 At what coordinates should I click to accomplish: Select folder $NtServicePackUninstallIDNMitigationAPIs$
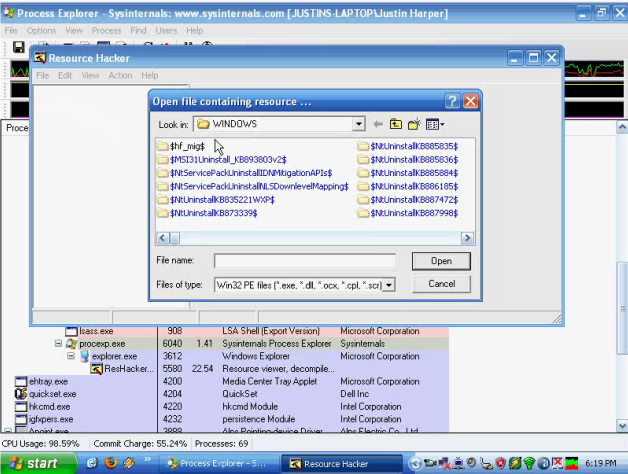click(245, 173)
